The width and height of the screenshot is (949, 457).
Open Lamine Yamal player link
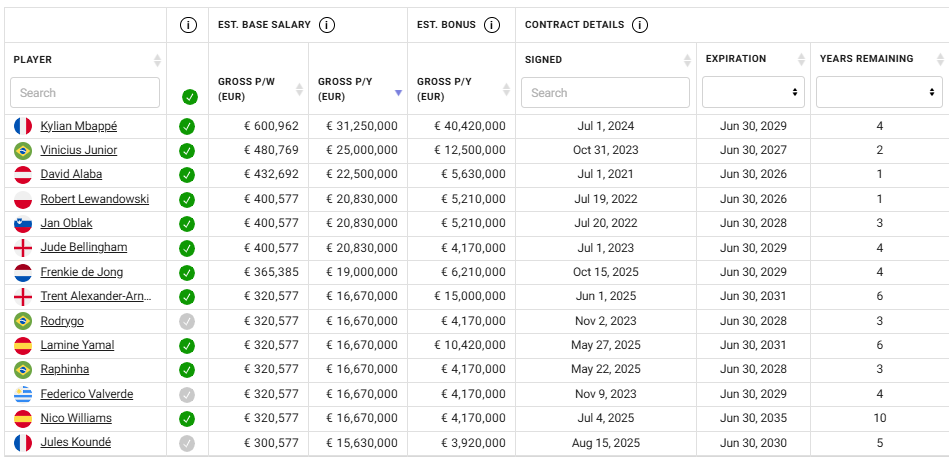pos(77,345)
